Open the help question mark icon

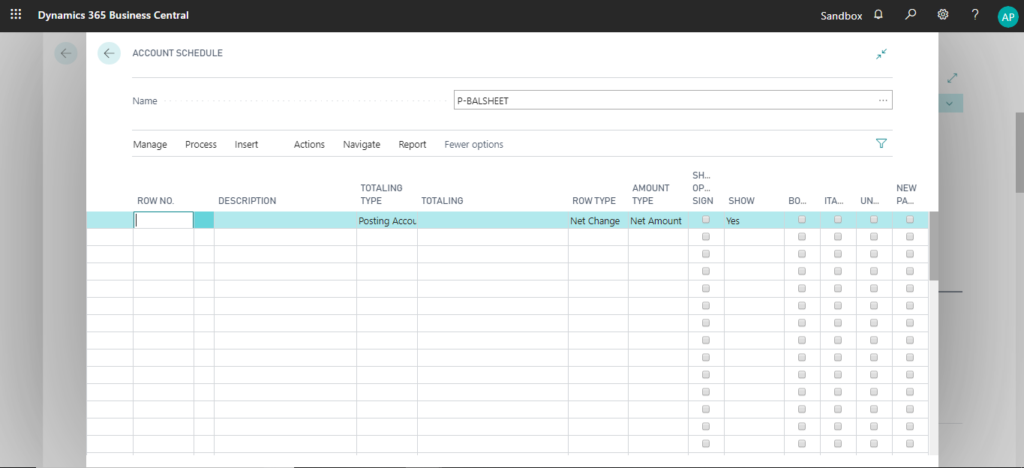point(975,14)
